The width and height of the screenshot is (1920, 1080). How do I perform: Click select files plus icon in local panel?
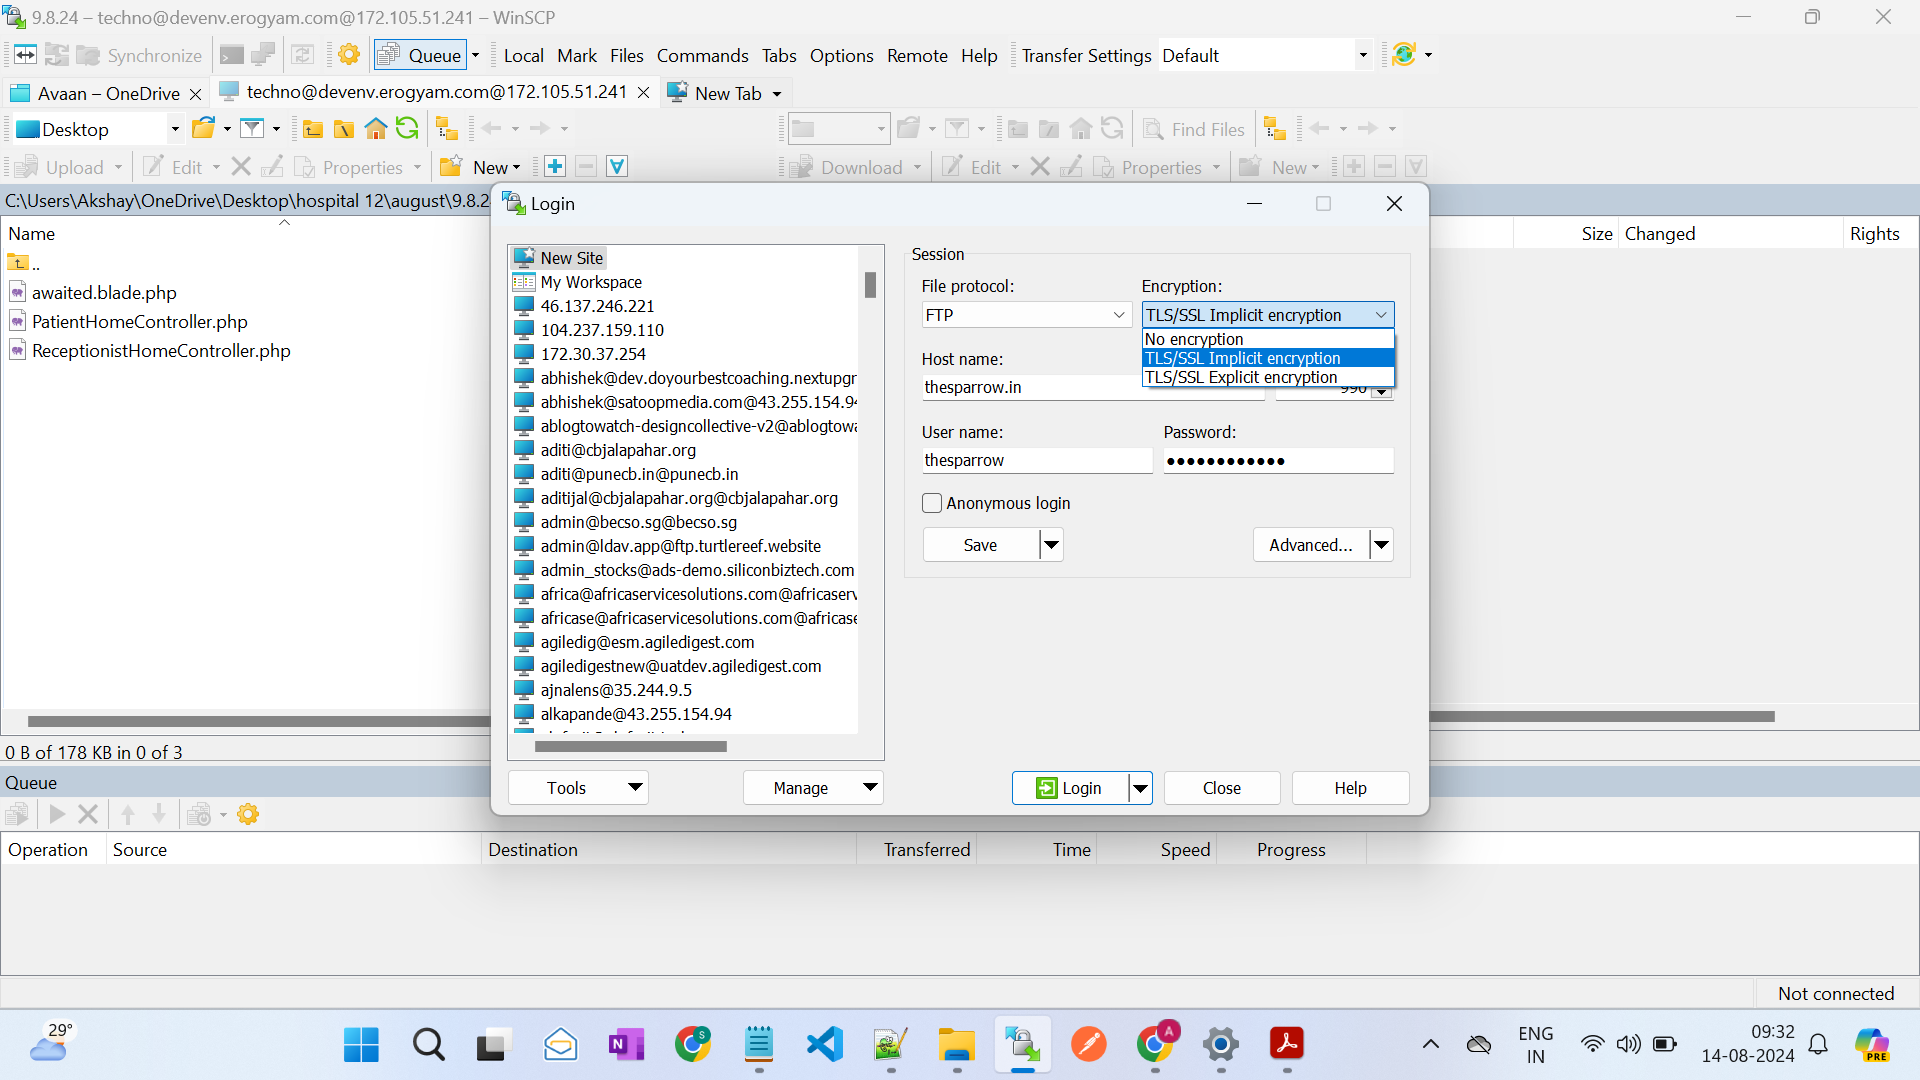[x=555, y=167]
